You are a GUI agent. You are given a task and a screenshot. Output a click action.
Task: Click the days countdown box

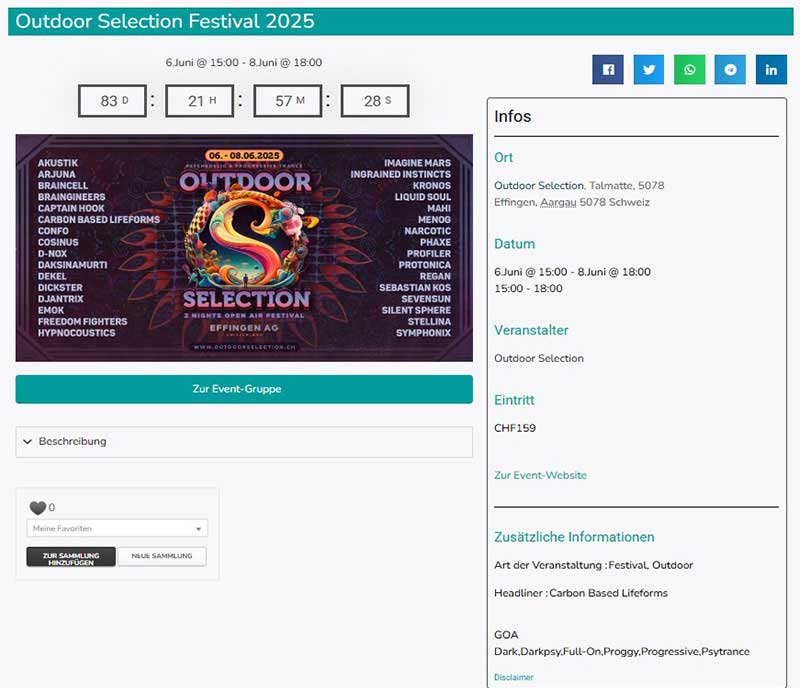[114, 101]
